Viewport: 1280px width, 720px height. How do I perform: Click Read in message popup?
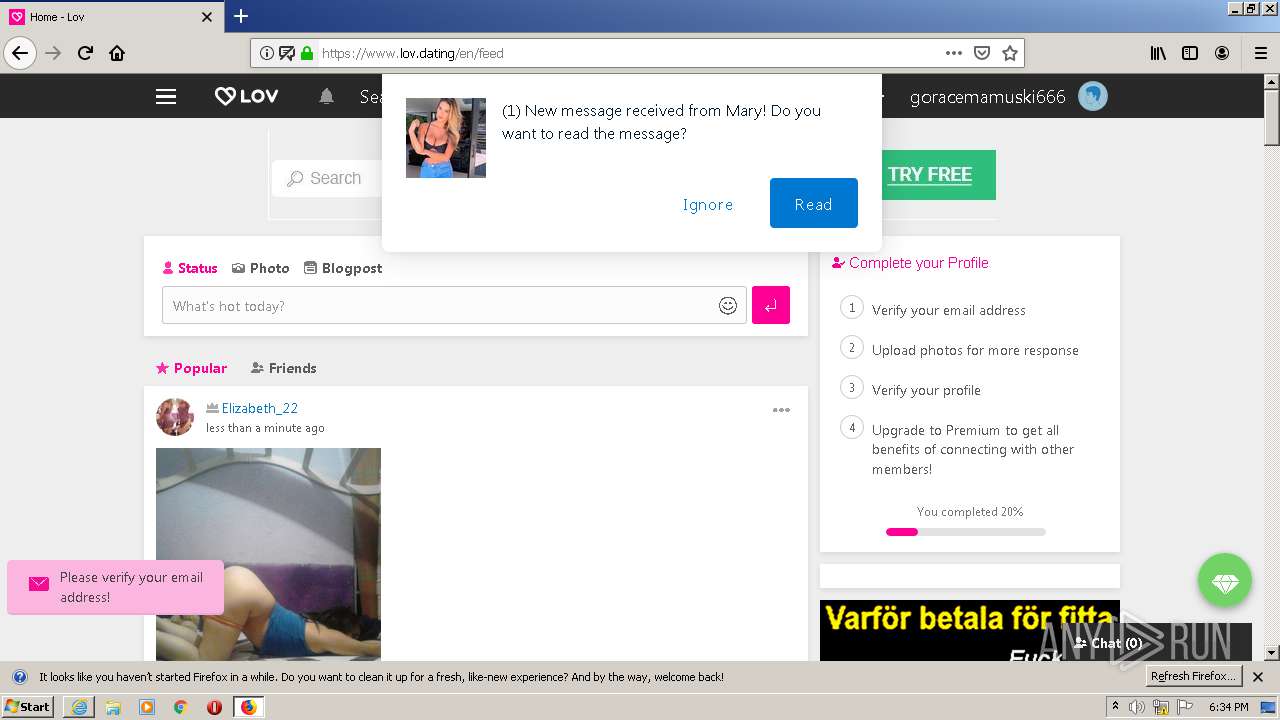coord(813,203)
